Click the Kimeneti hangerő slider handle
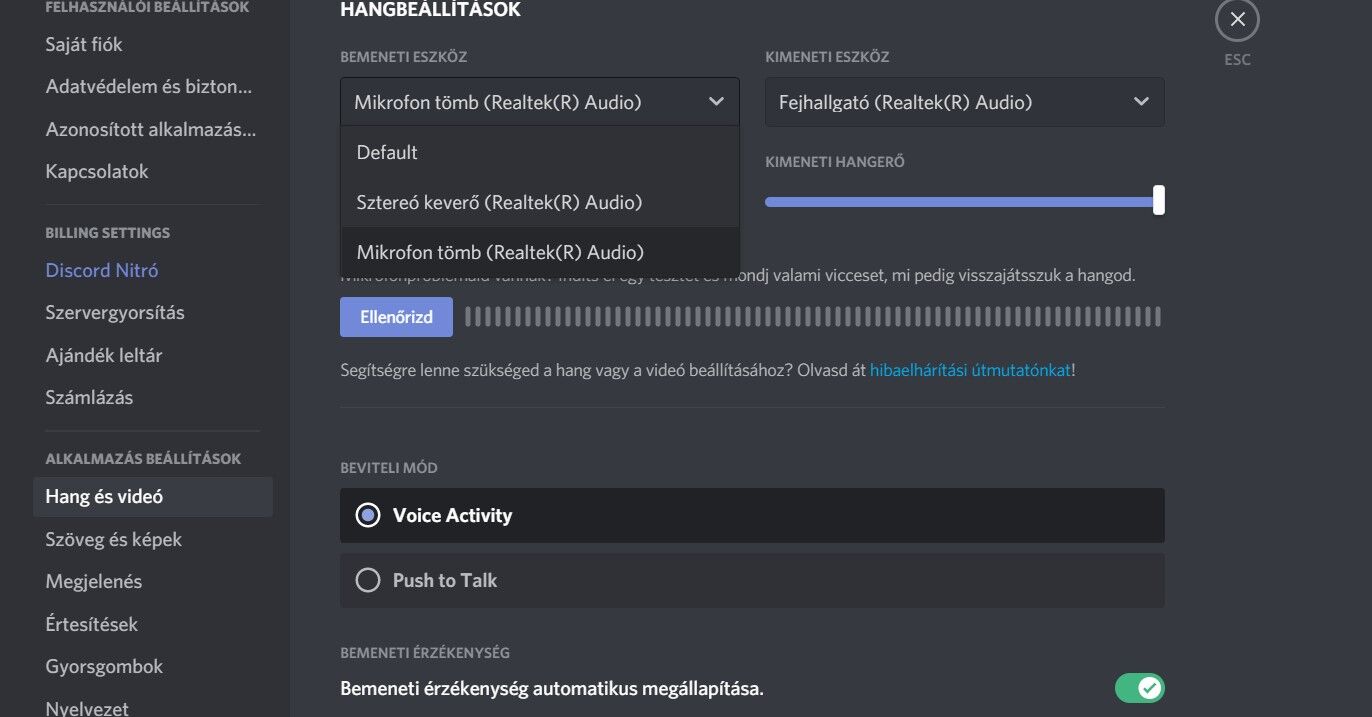Image resolution: width=1372 pixels, height=717 pixels. point(1158,200)
